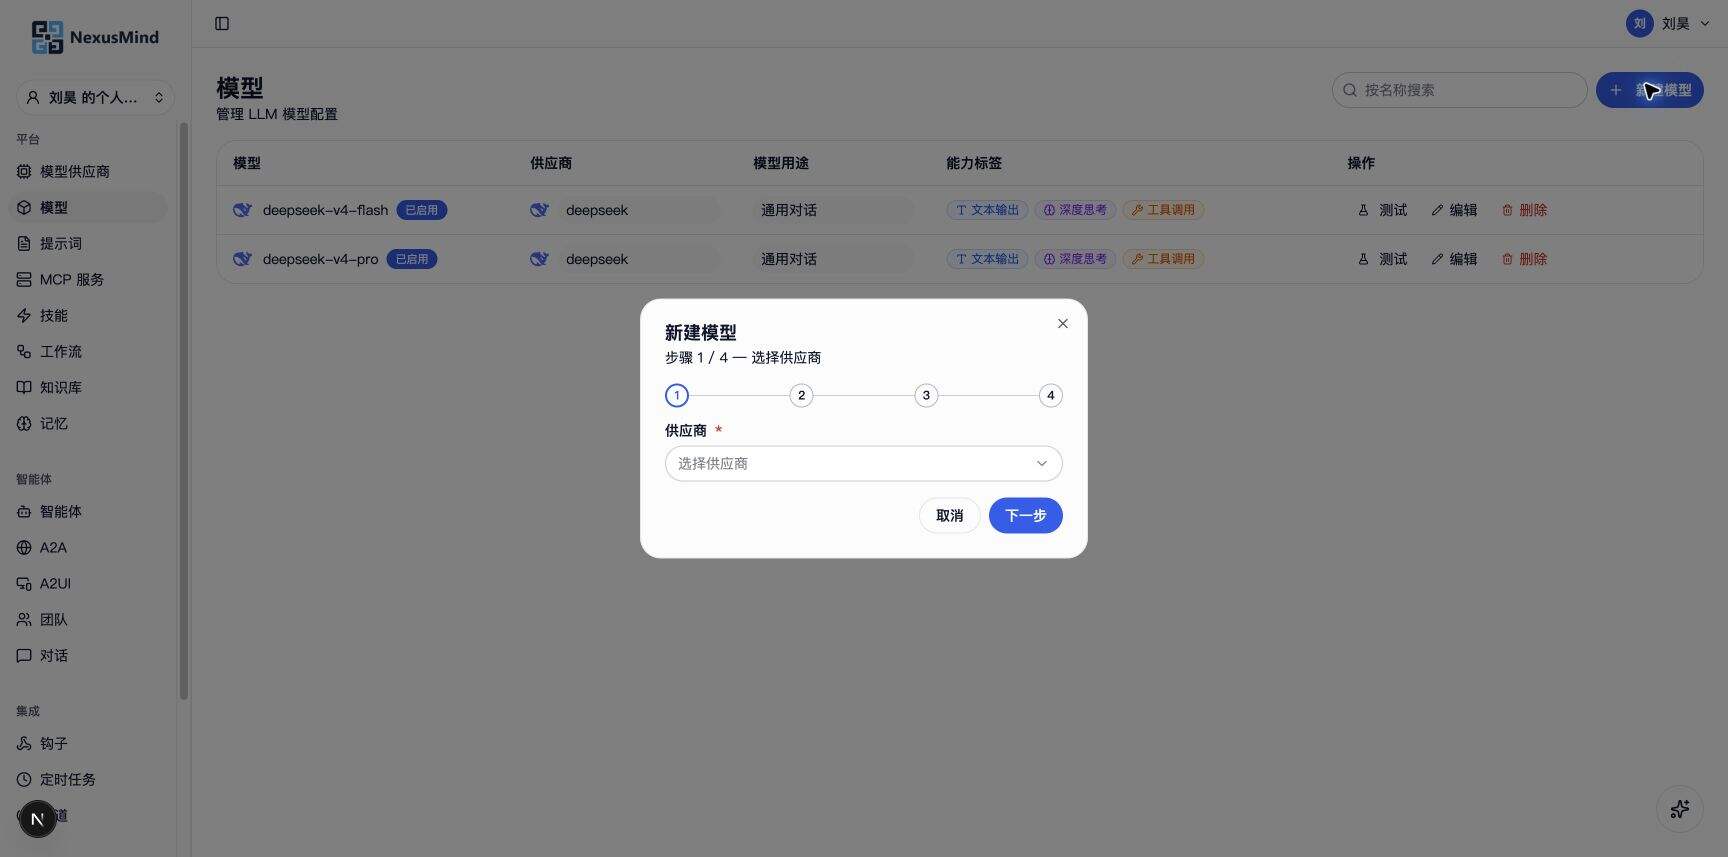Edit the deepseek-v4-flash model
Screen dimensions: 1728x857
tap(1453, 210)
